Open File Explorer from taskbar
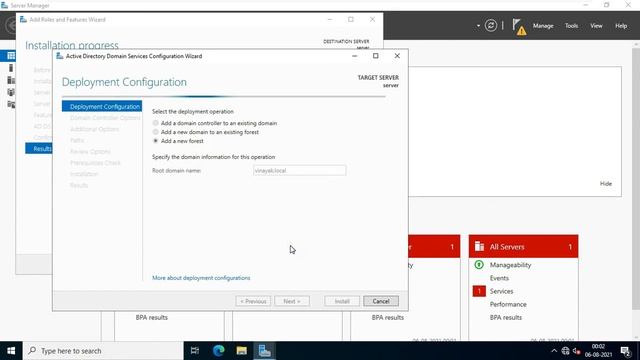Viewport: 640px width, 360px height. coord(242,351)
